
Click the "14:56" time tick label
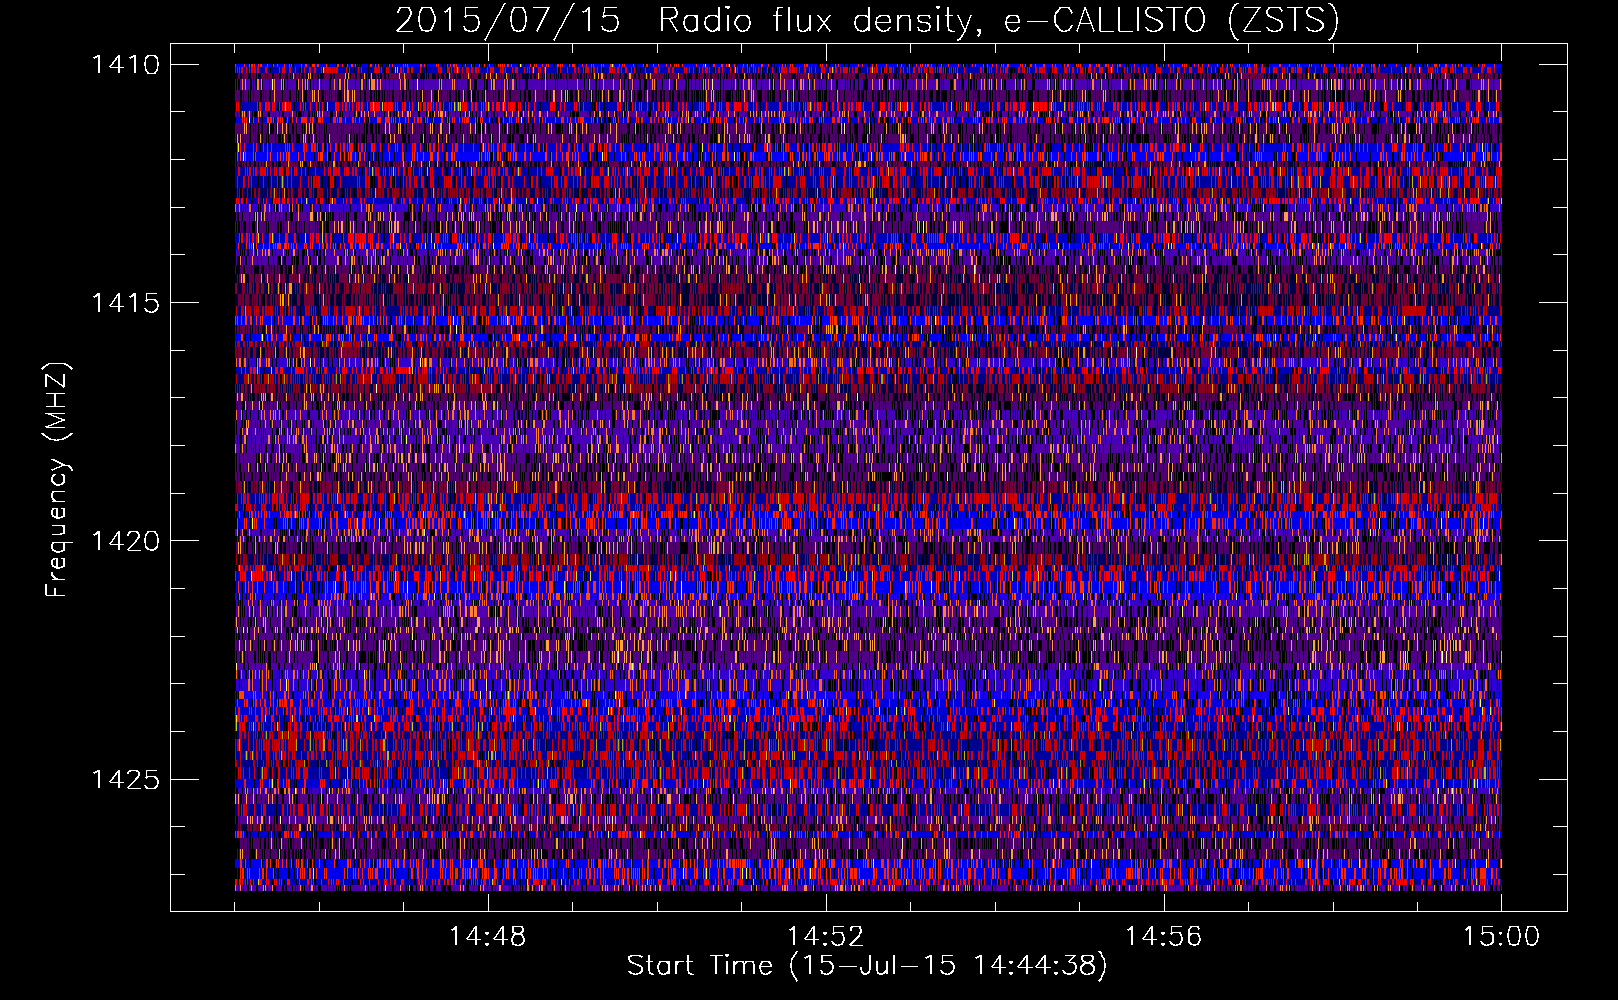point(1163,937)
